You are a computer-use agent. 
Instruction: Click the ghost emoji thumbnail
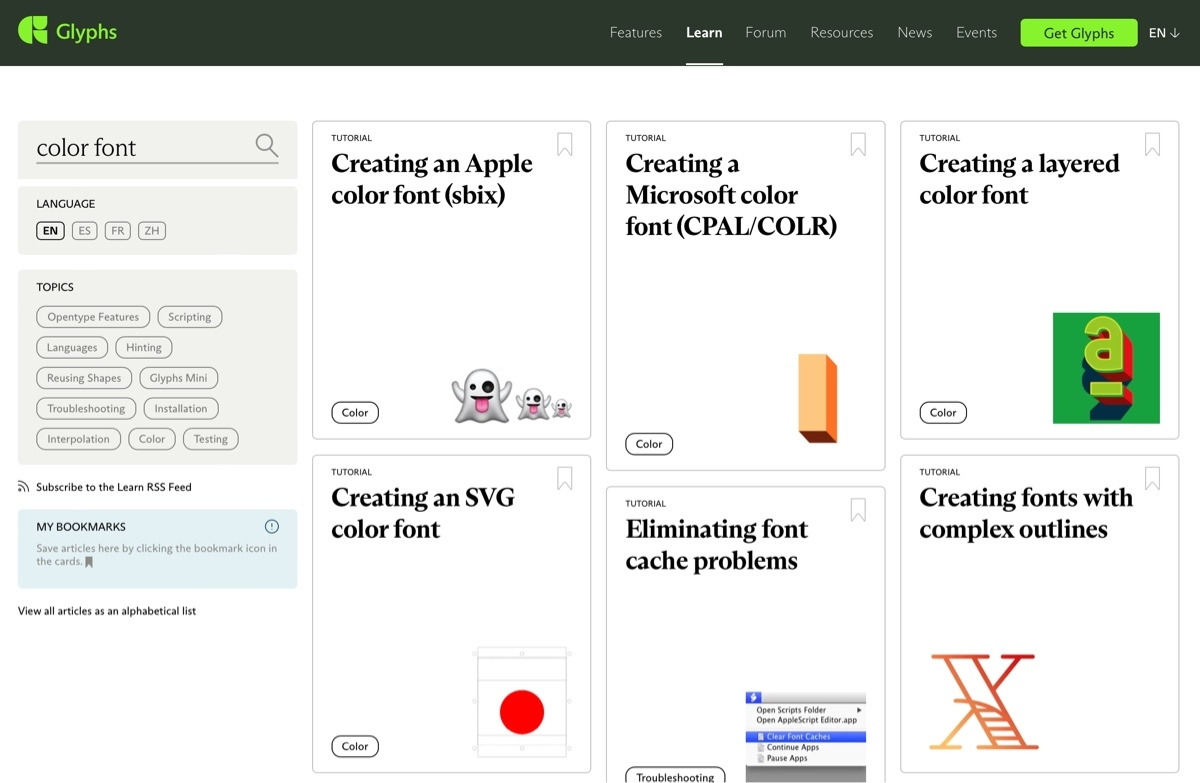(512, 396)
